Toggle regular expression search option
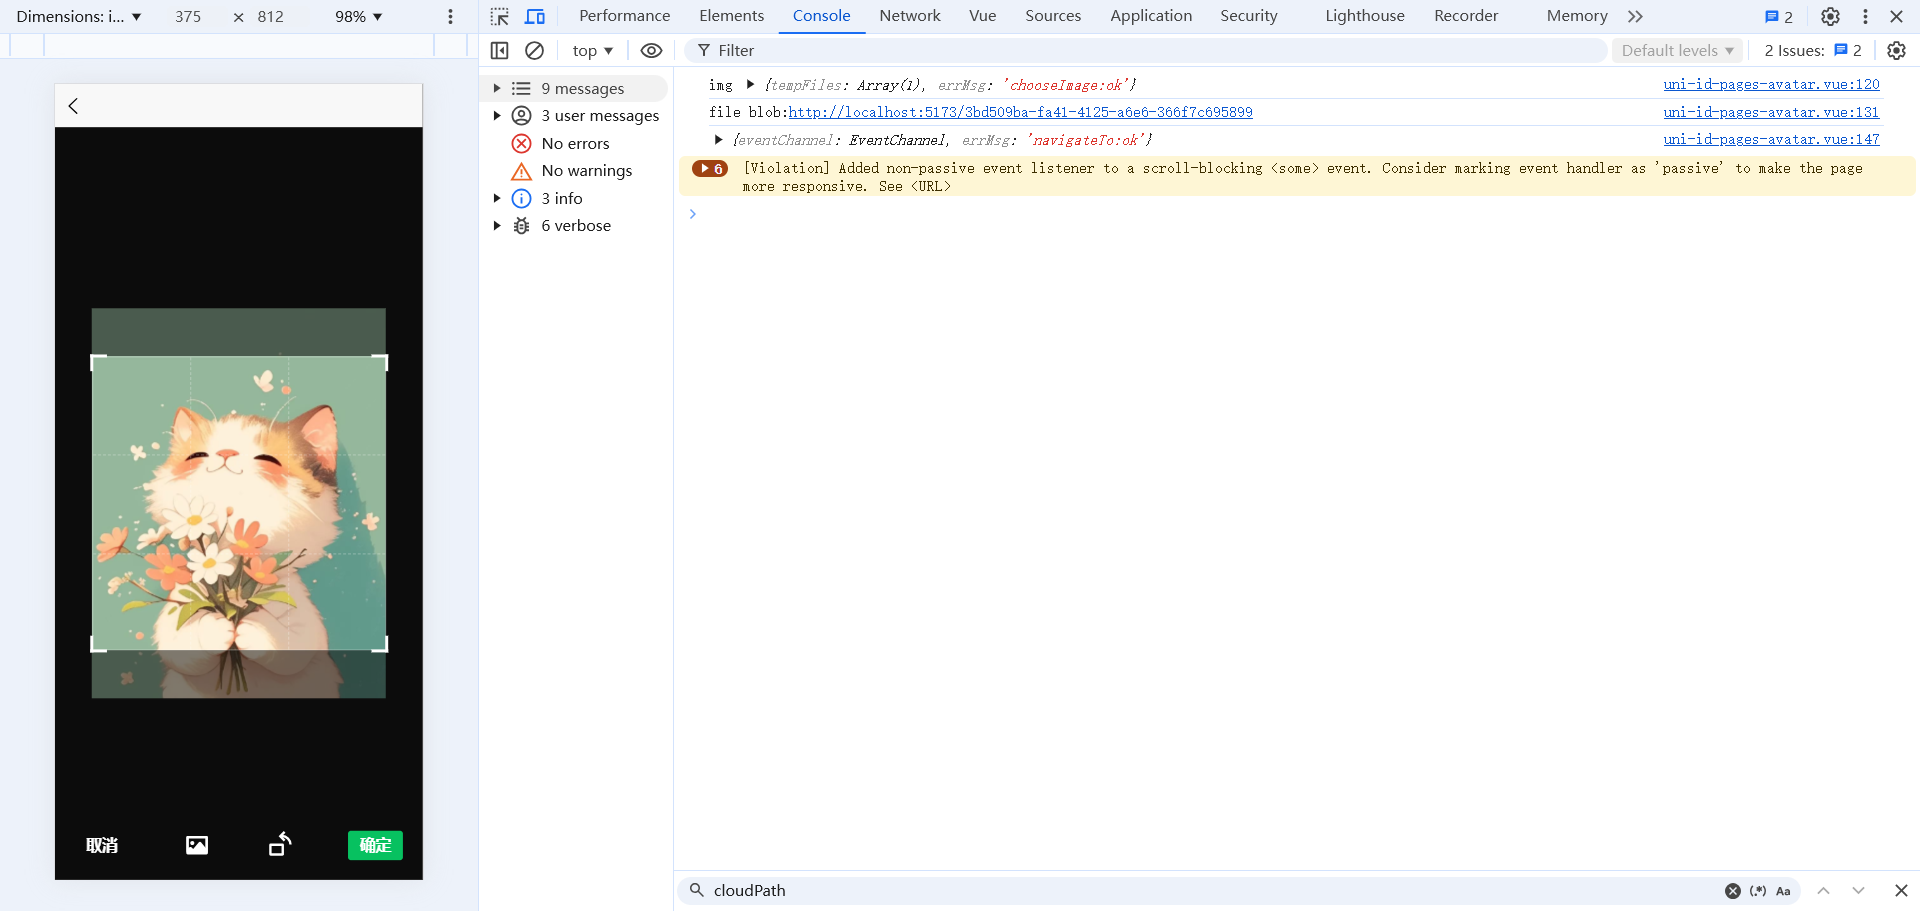 click(x=1758, y=890)
